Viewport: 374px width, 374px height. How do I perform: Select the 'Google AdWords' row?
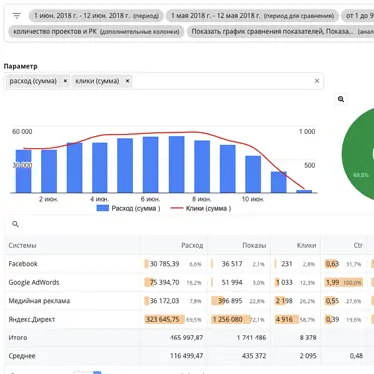(x=189, y=282)
